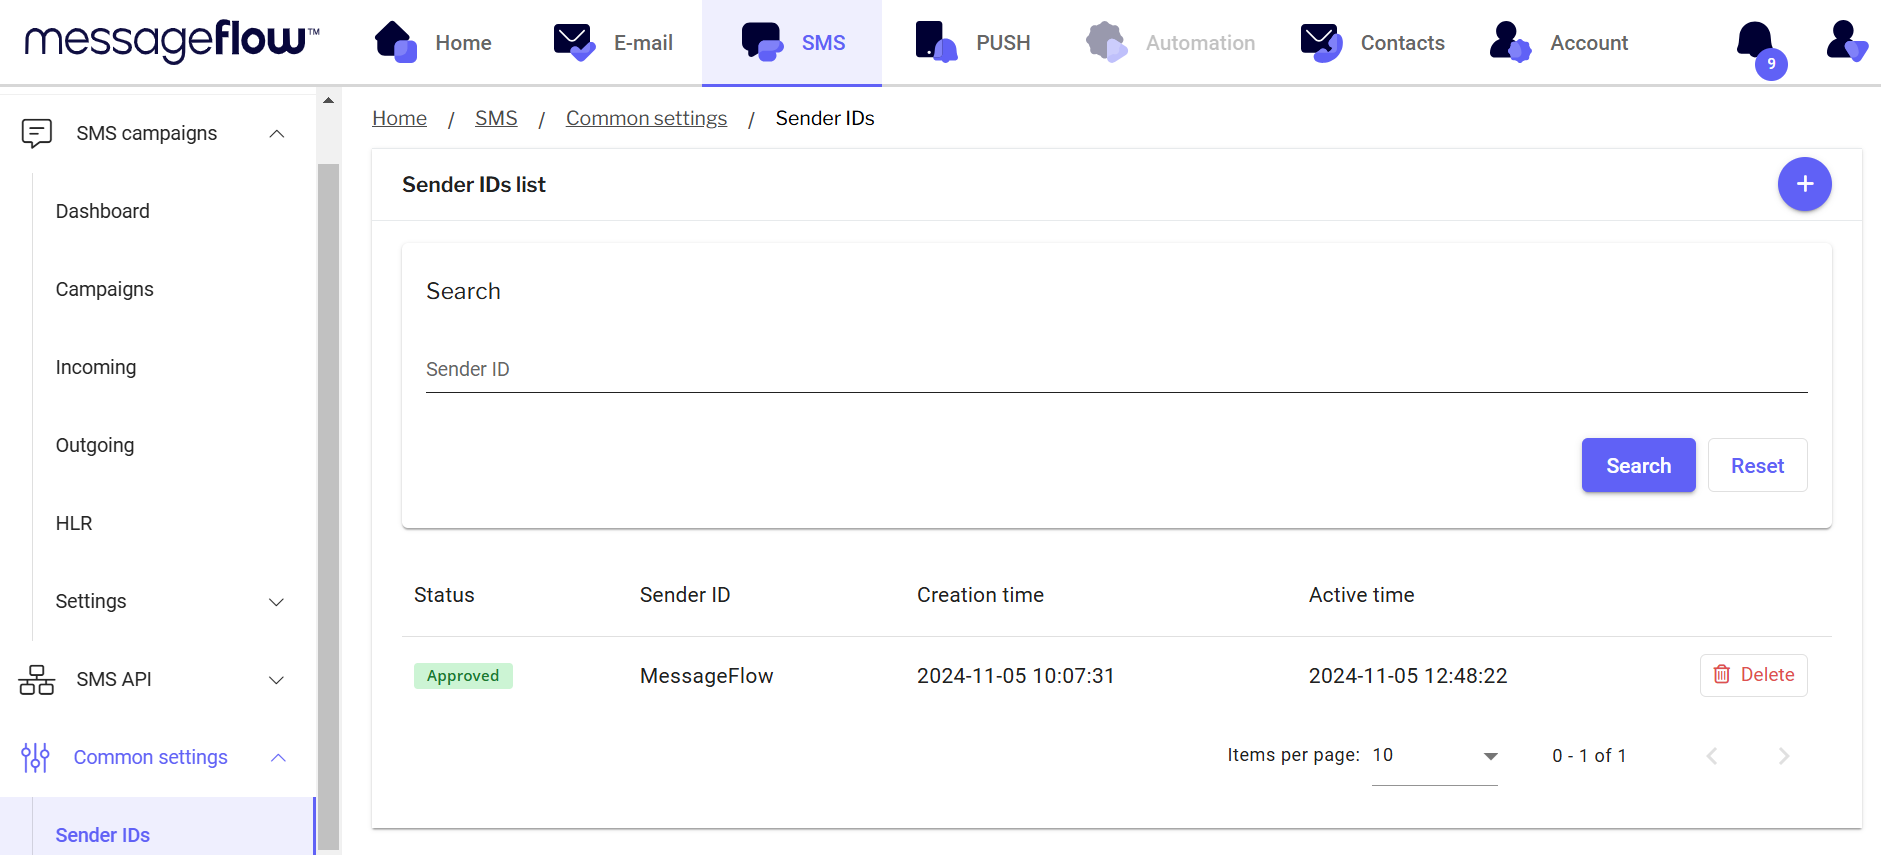The width and height of the screenshot is (1881, 855).
Task: Click the messageflow logo
Action: tap(171, 42)
